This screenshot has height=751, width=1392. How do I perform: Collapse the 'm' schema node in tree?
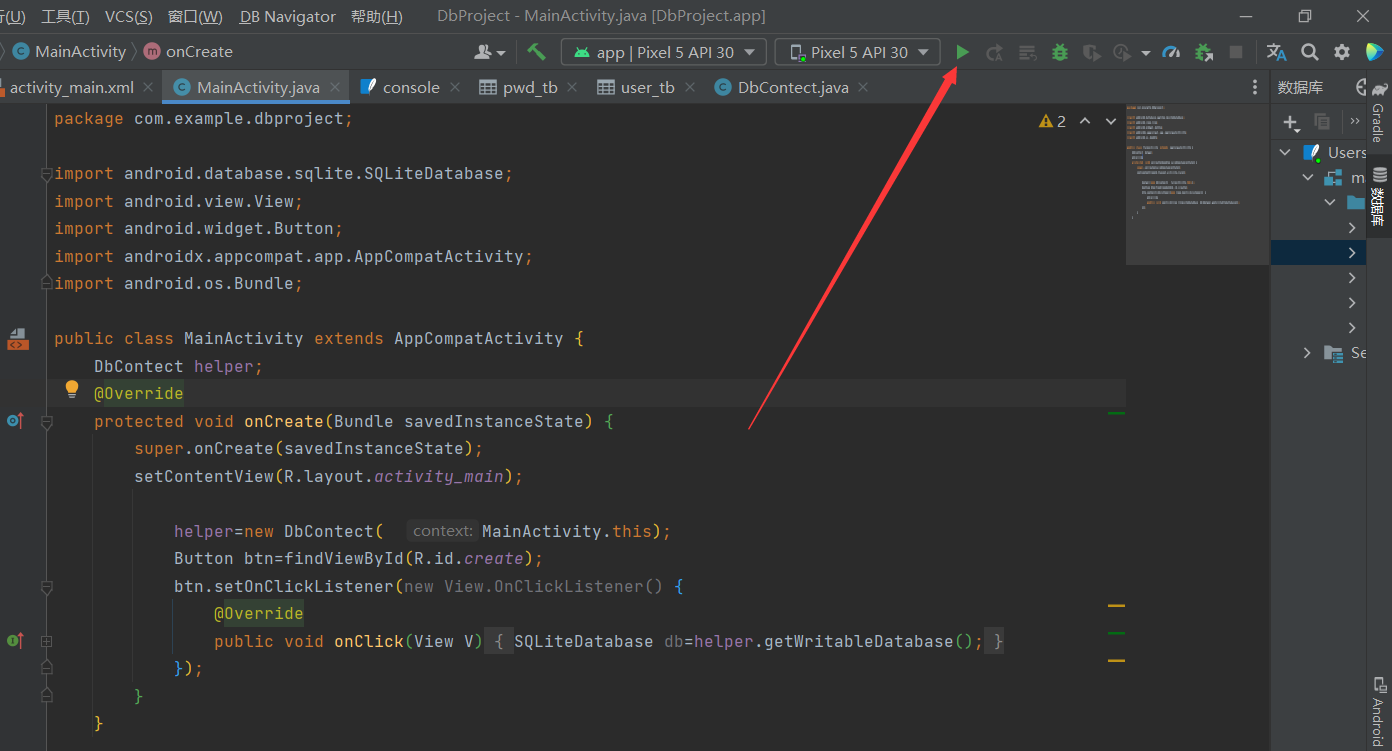pyautogui.click(x=1308, y=177)
